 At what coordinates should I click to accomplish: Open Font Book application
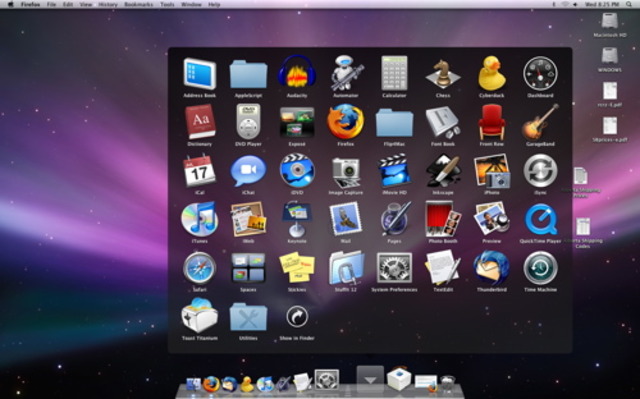[x=443, y=122]
